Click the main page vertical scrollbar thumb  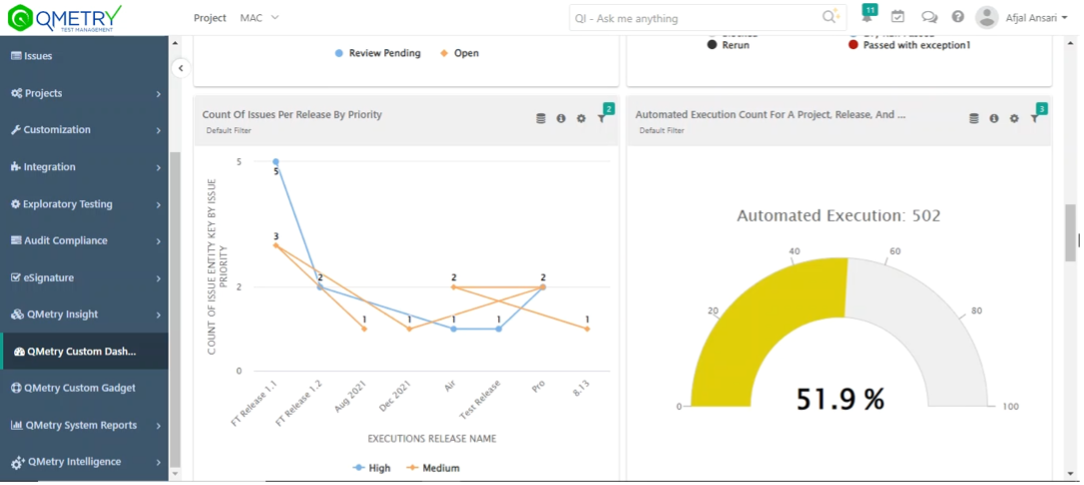[x=1070, y=232]
